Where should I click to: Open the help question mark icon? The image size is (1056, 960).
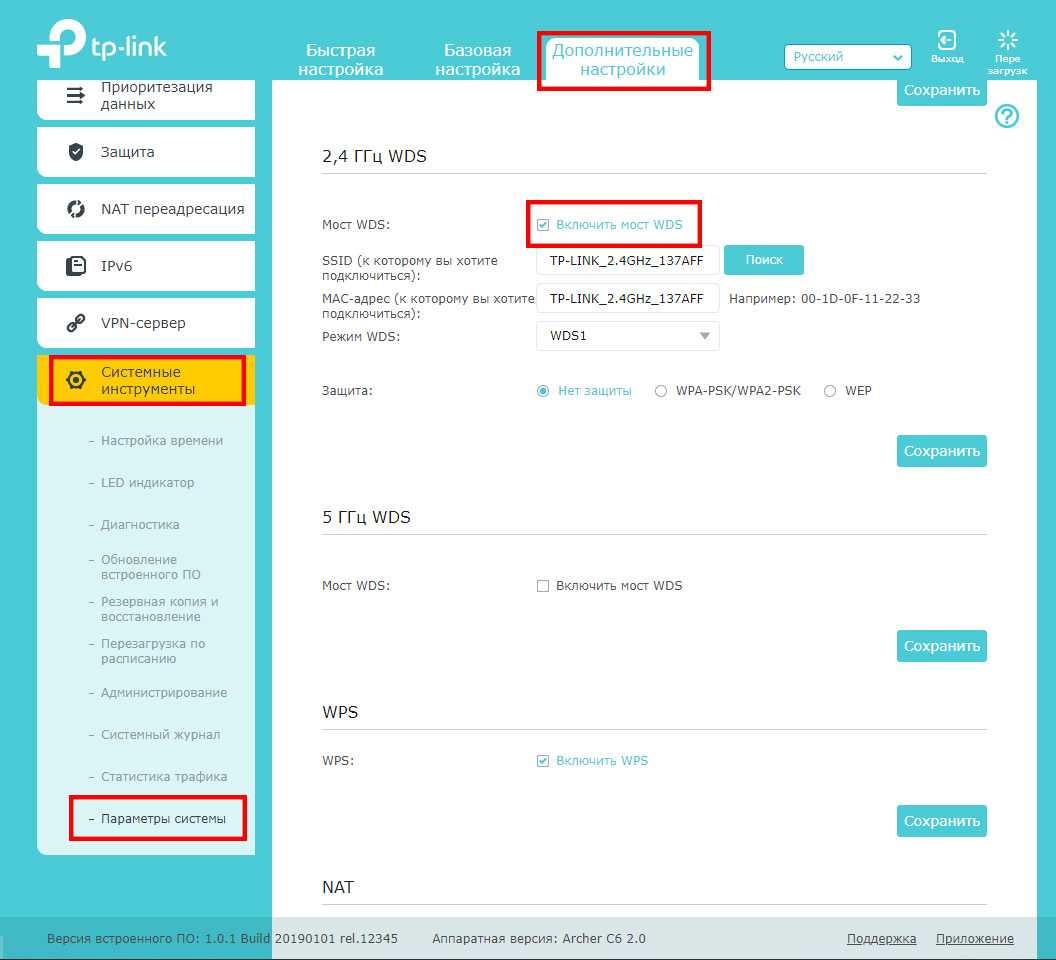[x=1007, y=117]
